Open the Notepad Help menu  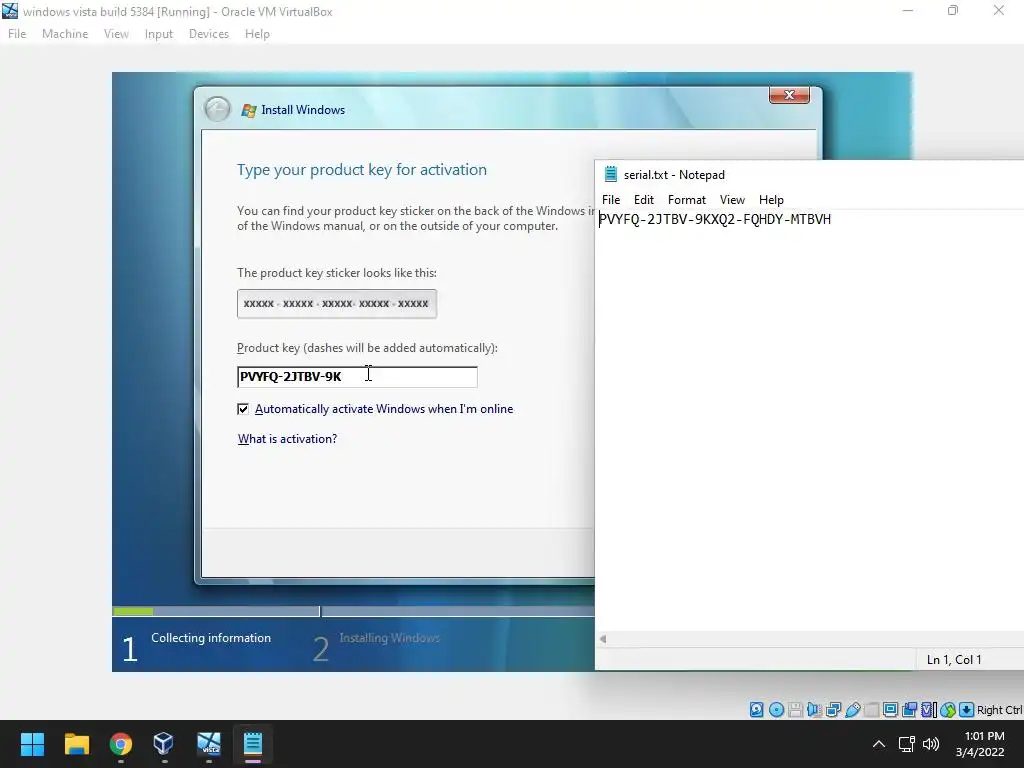pyautogui.click(x=771, y=200)
